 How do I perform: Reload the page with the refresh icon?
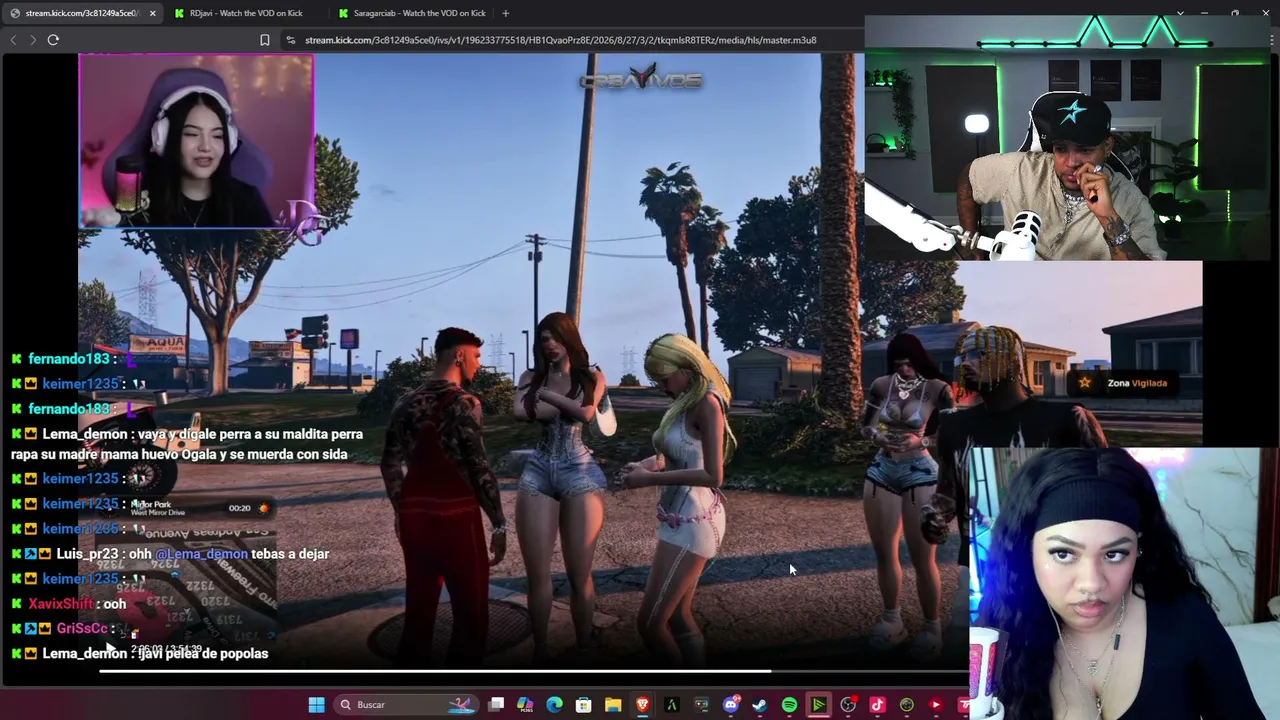pos(53,40)
